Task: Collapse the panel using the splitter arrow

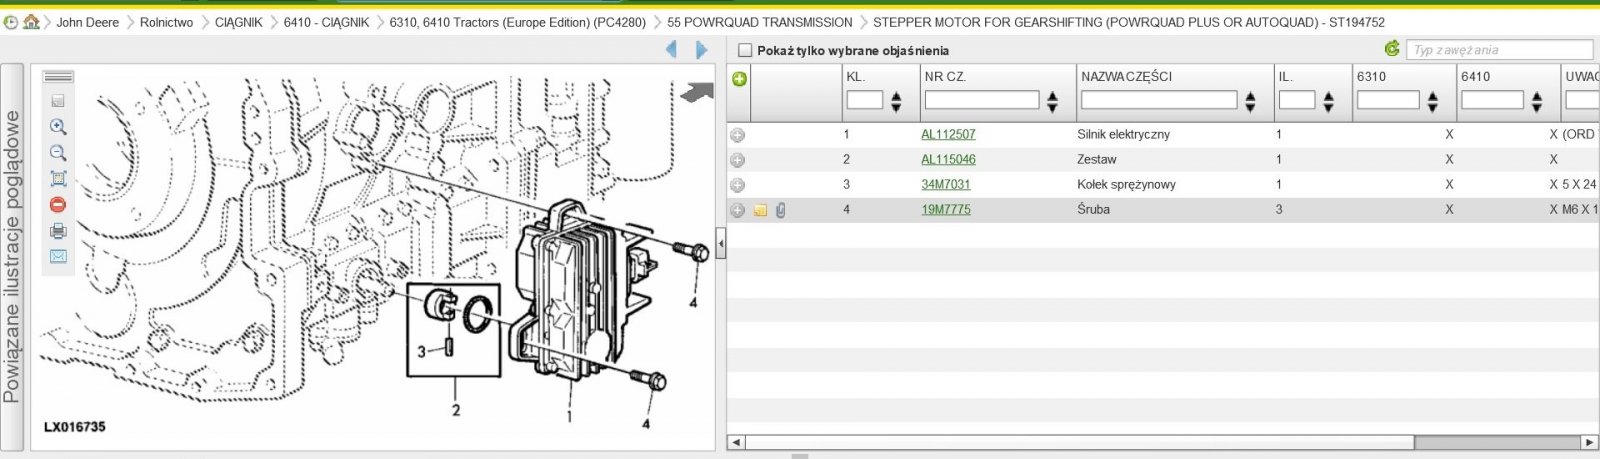Action: (721, 242)
